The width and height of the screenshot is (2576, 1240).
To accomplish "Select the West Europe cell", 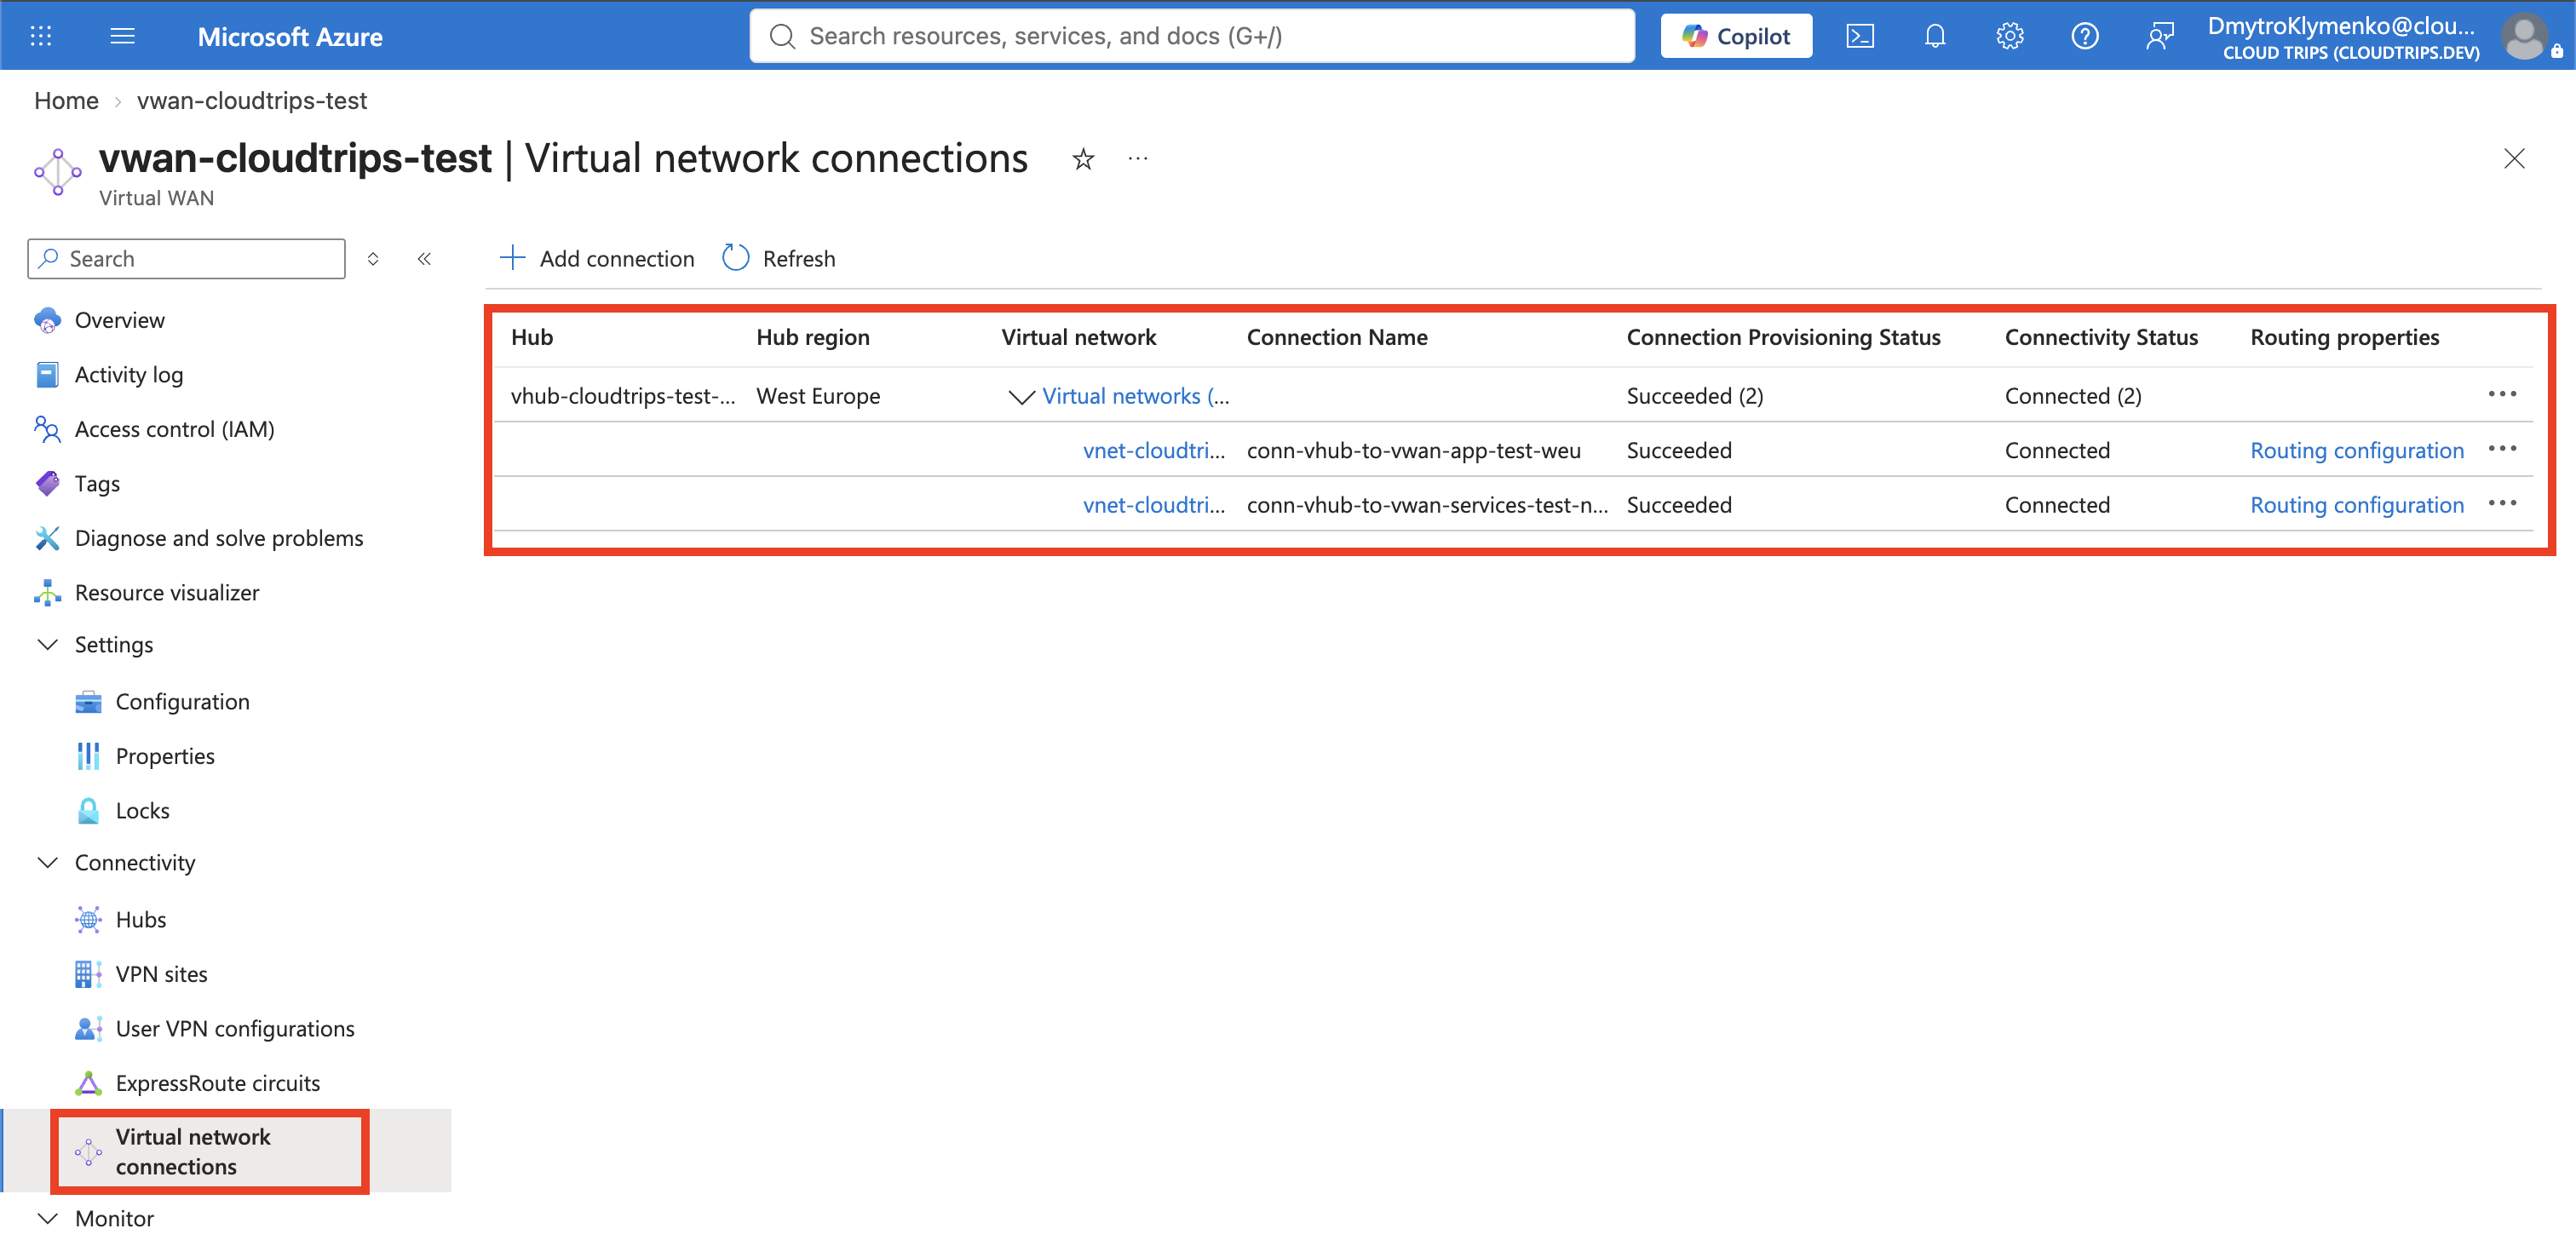I will click(x=818, y=397).
